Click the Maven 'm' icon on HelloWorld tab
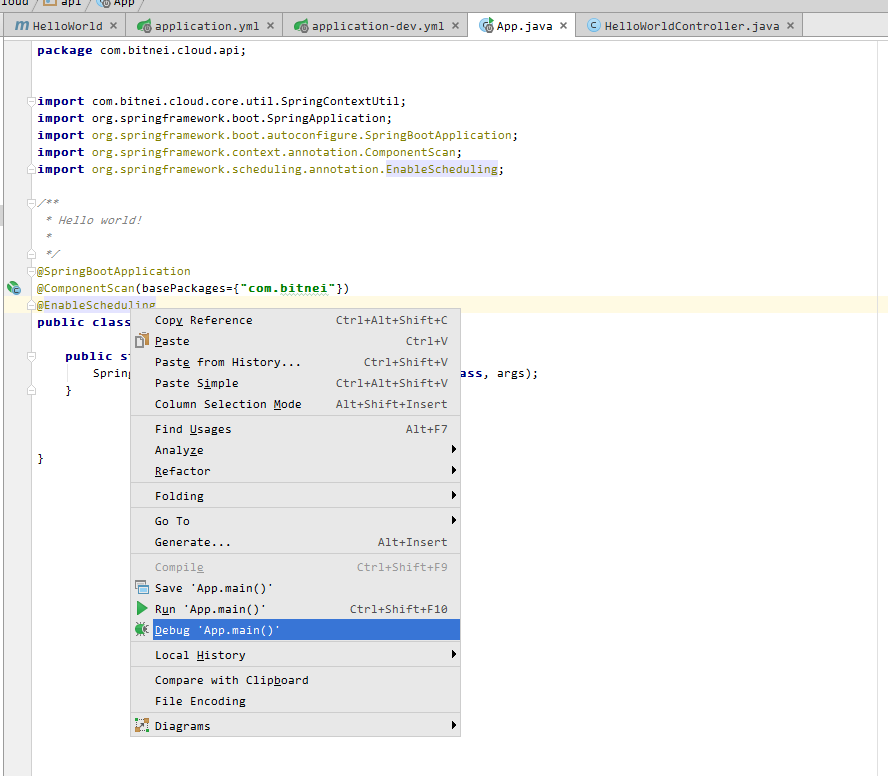This screenshot has width=888, height=776. tap(22, 25)
